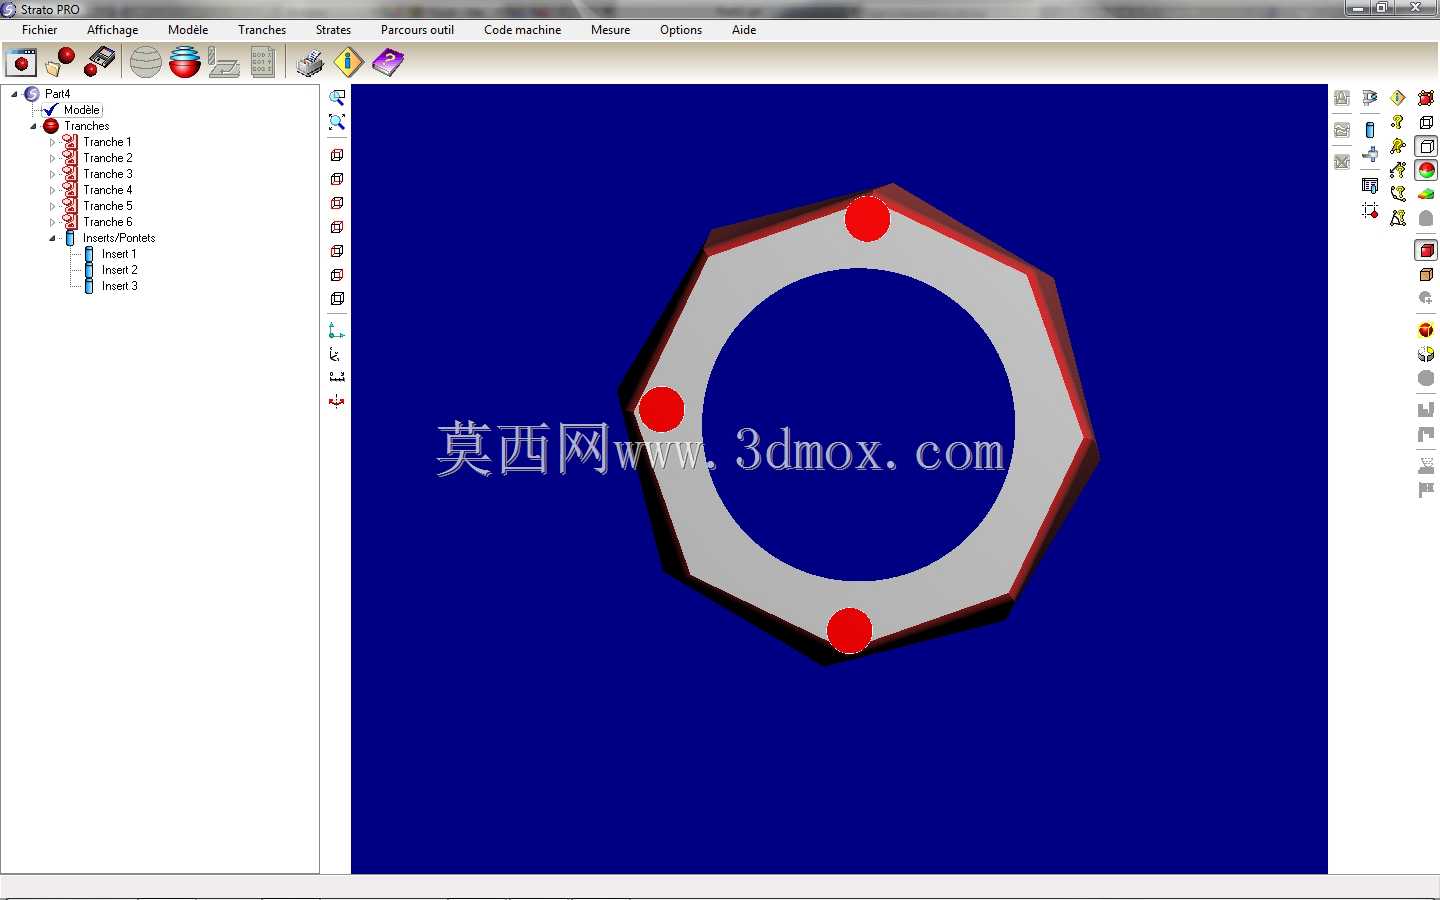
Task: Expand Tranche 5 in the tree
Action: tap(53, 206)
